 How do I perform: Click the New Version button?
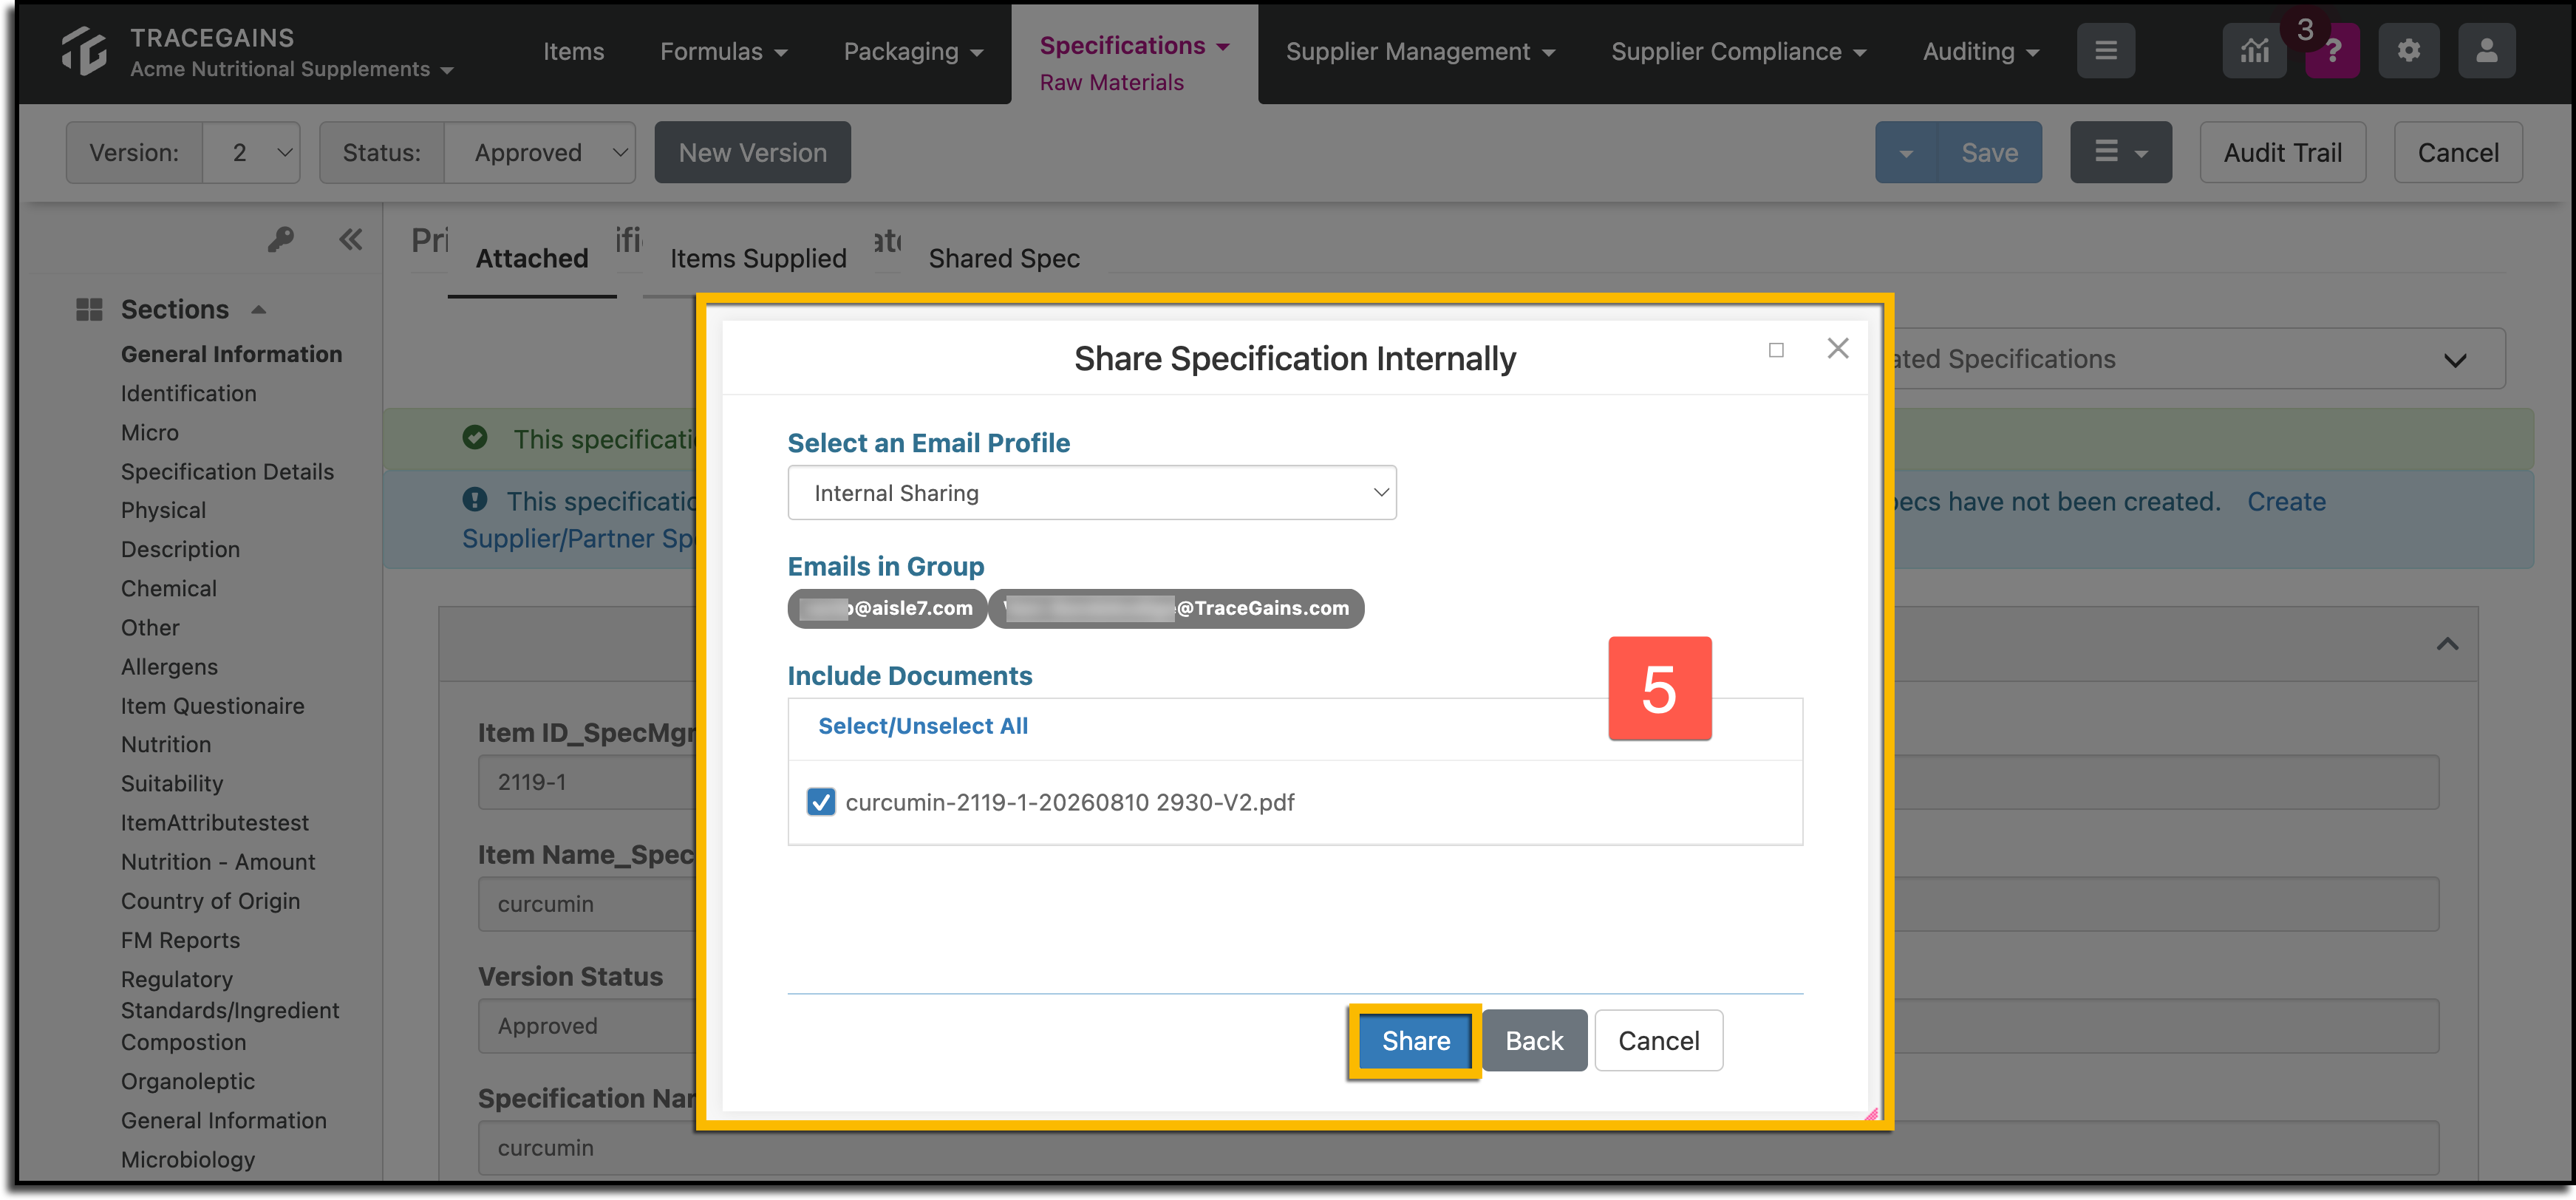tap(752, 152)
